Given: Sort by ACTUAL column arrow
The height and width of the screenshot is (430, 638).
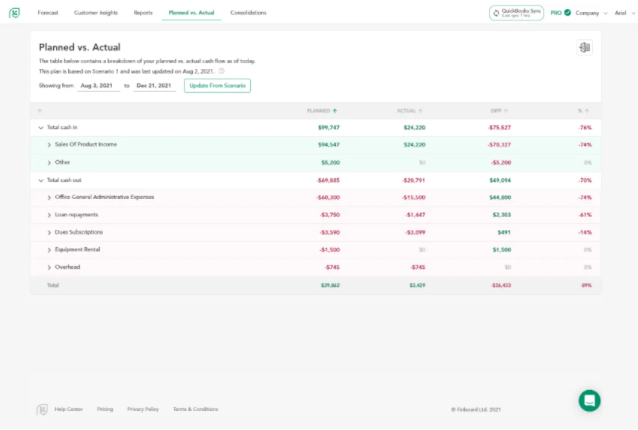Looking at the screenshot, I should (x=420, y=111).
